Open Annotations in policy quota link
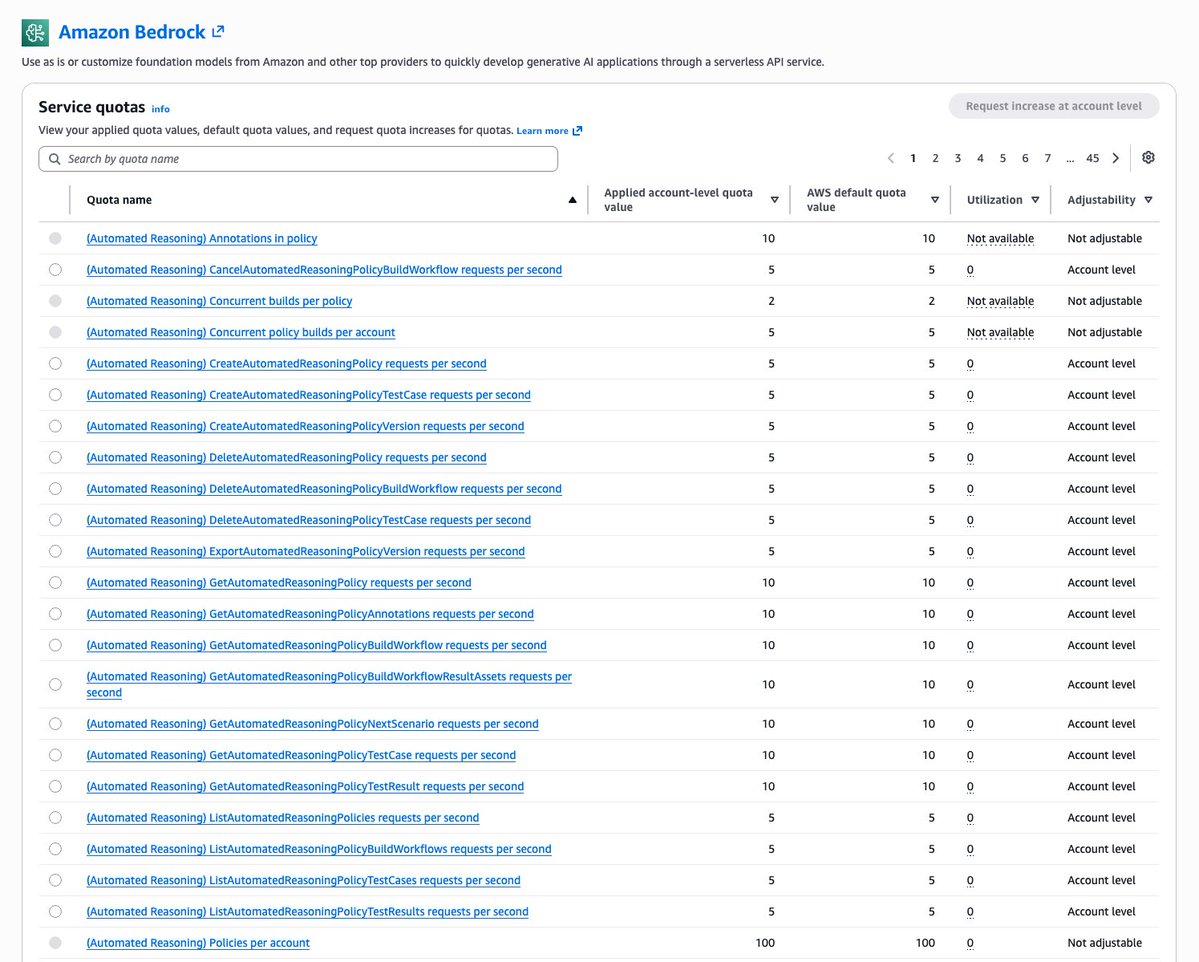The width and height of the screenshot is (1199, 962). pos(202,239)
